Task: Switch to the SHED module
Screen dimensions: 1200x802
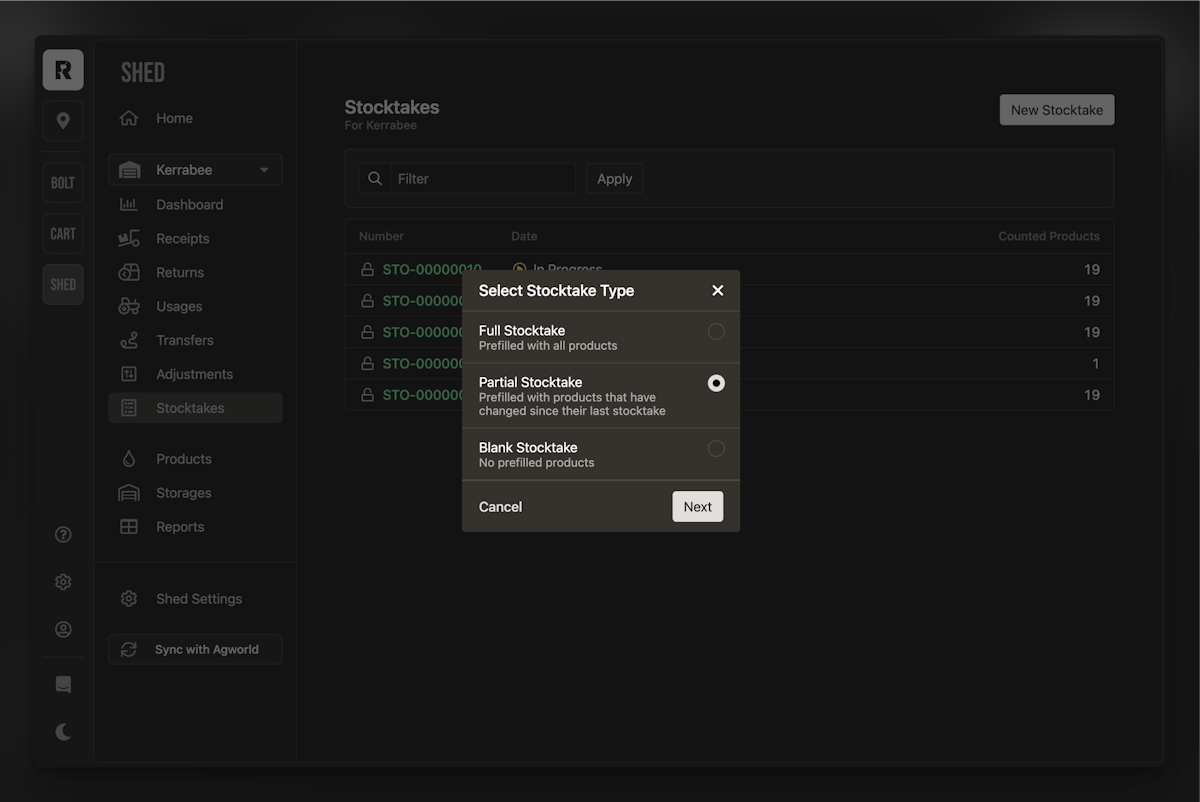Action: [62, 284]
